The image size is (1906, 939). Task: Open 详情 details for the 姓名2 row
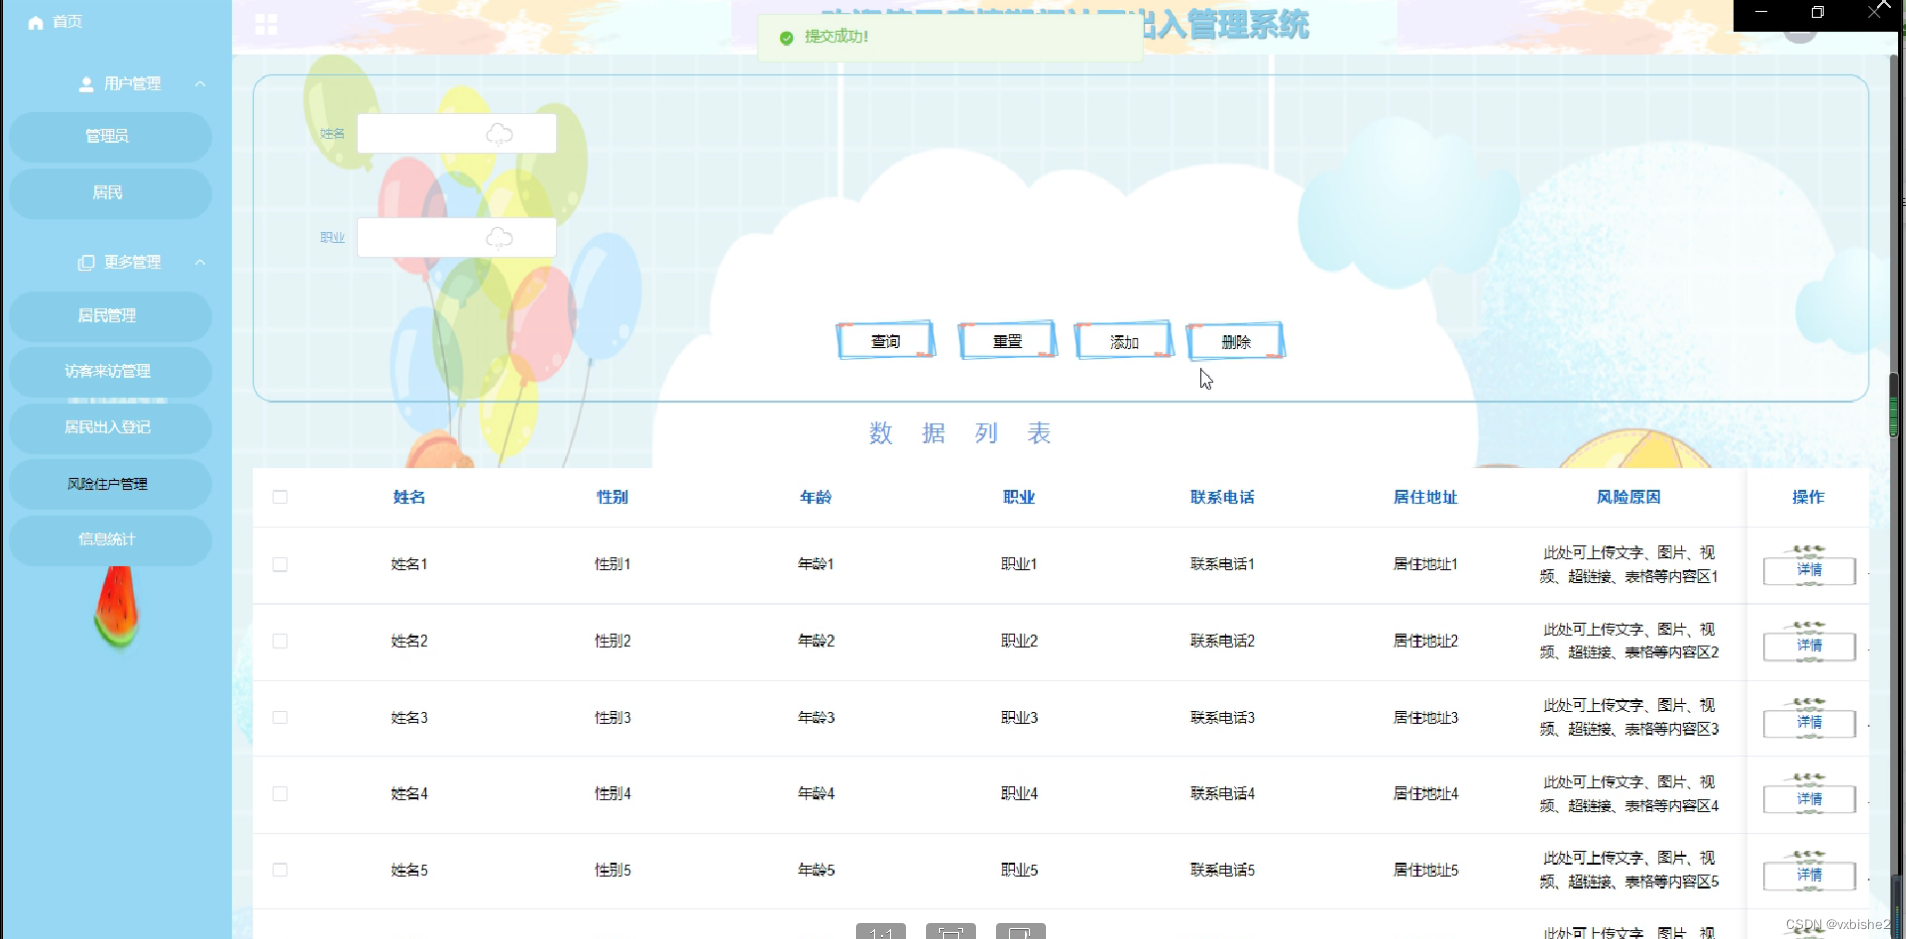1809,646
